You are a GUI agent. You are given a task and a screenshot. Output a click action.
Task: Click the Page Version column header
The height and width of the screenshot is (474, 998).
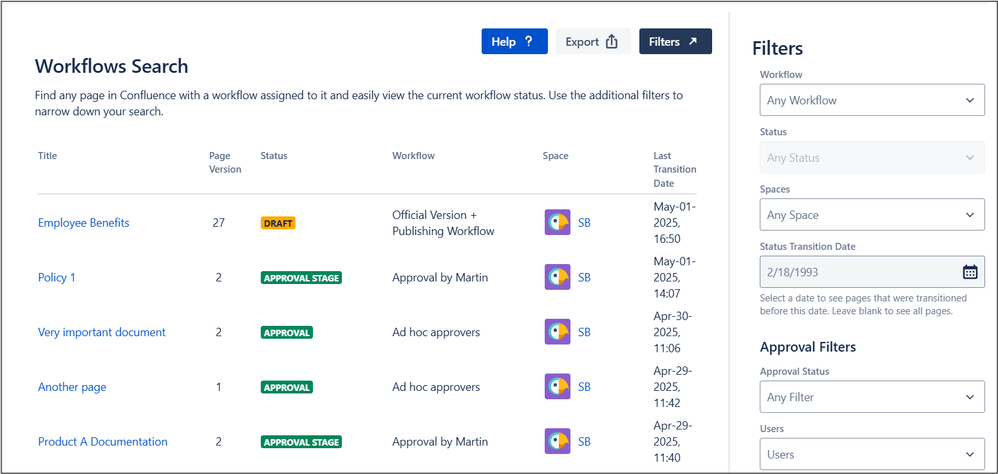225,162
